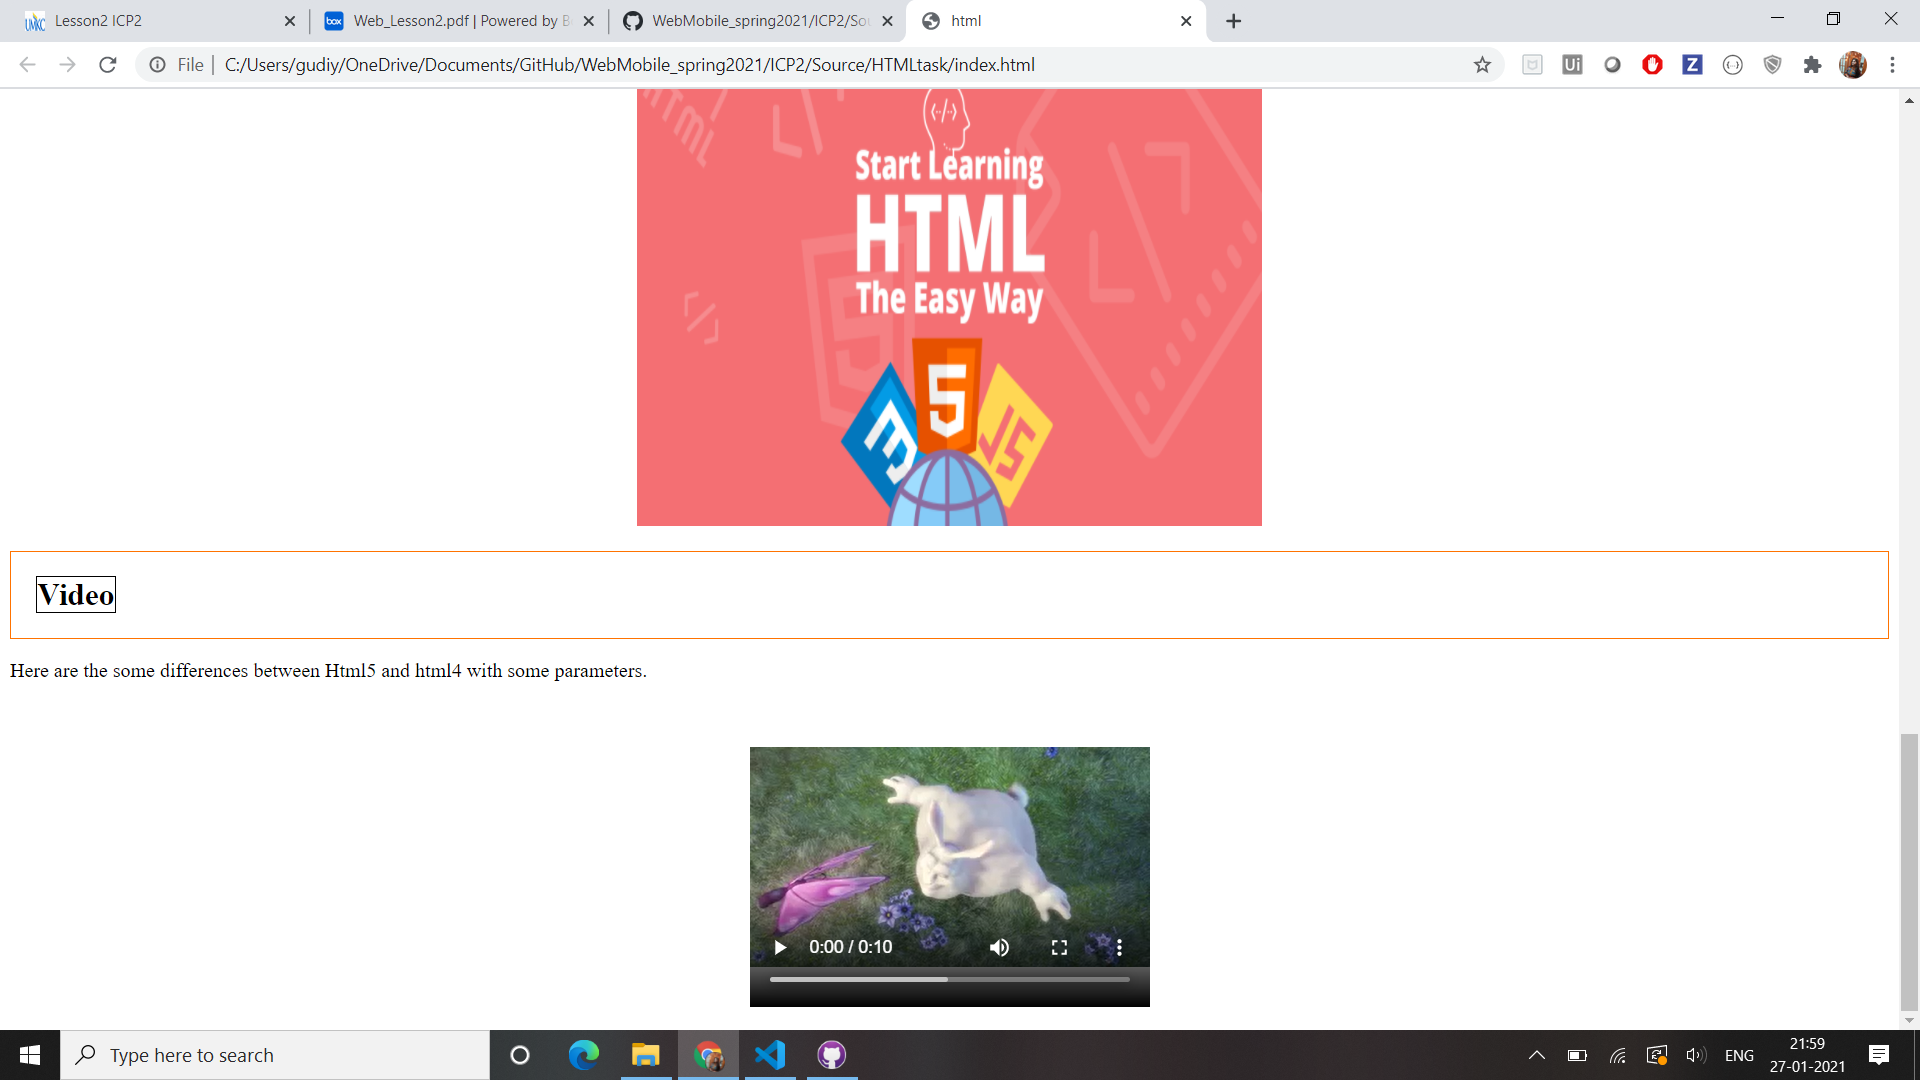Seek along the video progress bar
This screenshot has width=1920, height=1080.
(948, 980)
